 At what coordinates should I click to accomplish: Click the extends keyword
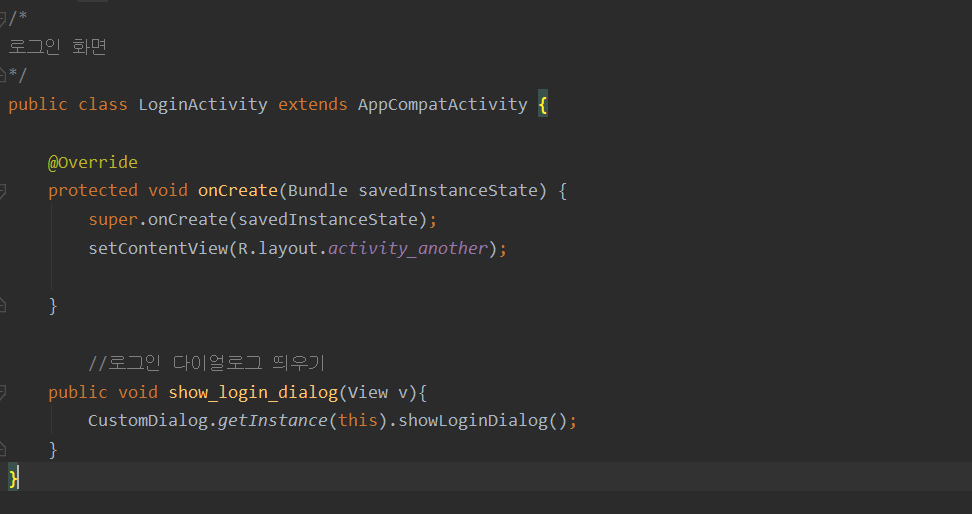(x=312, y=104)
